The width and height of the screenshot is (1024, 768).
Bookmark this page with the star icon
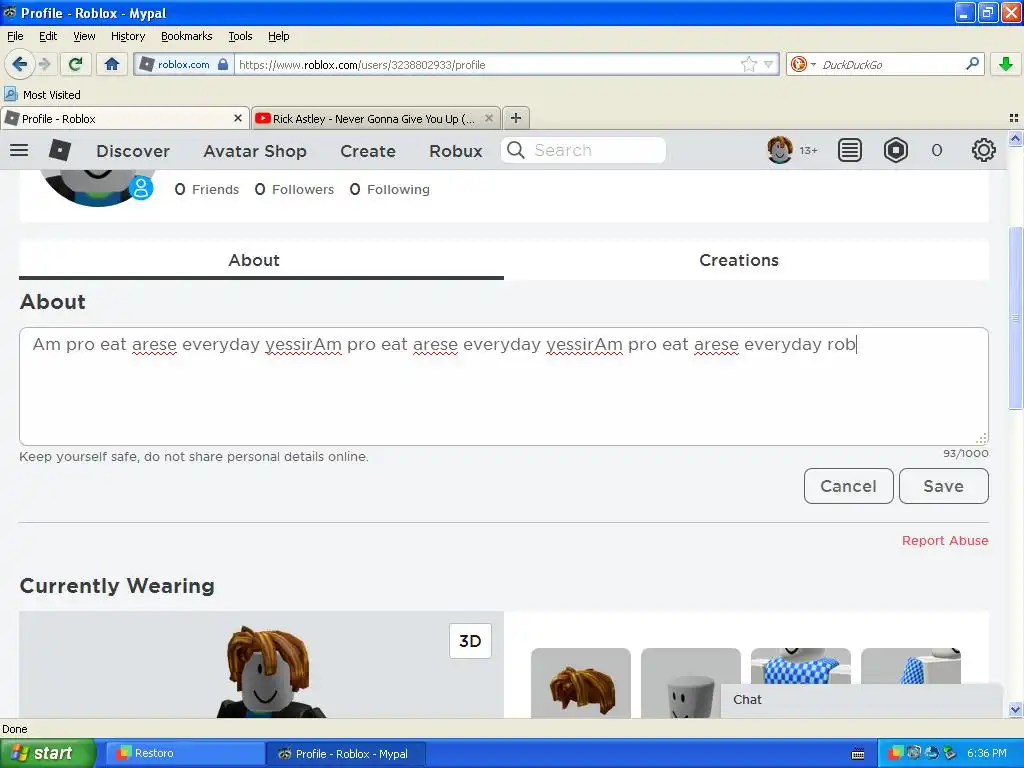[x=748, y=64]
